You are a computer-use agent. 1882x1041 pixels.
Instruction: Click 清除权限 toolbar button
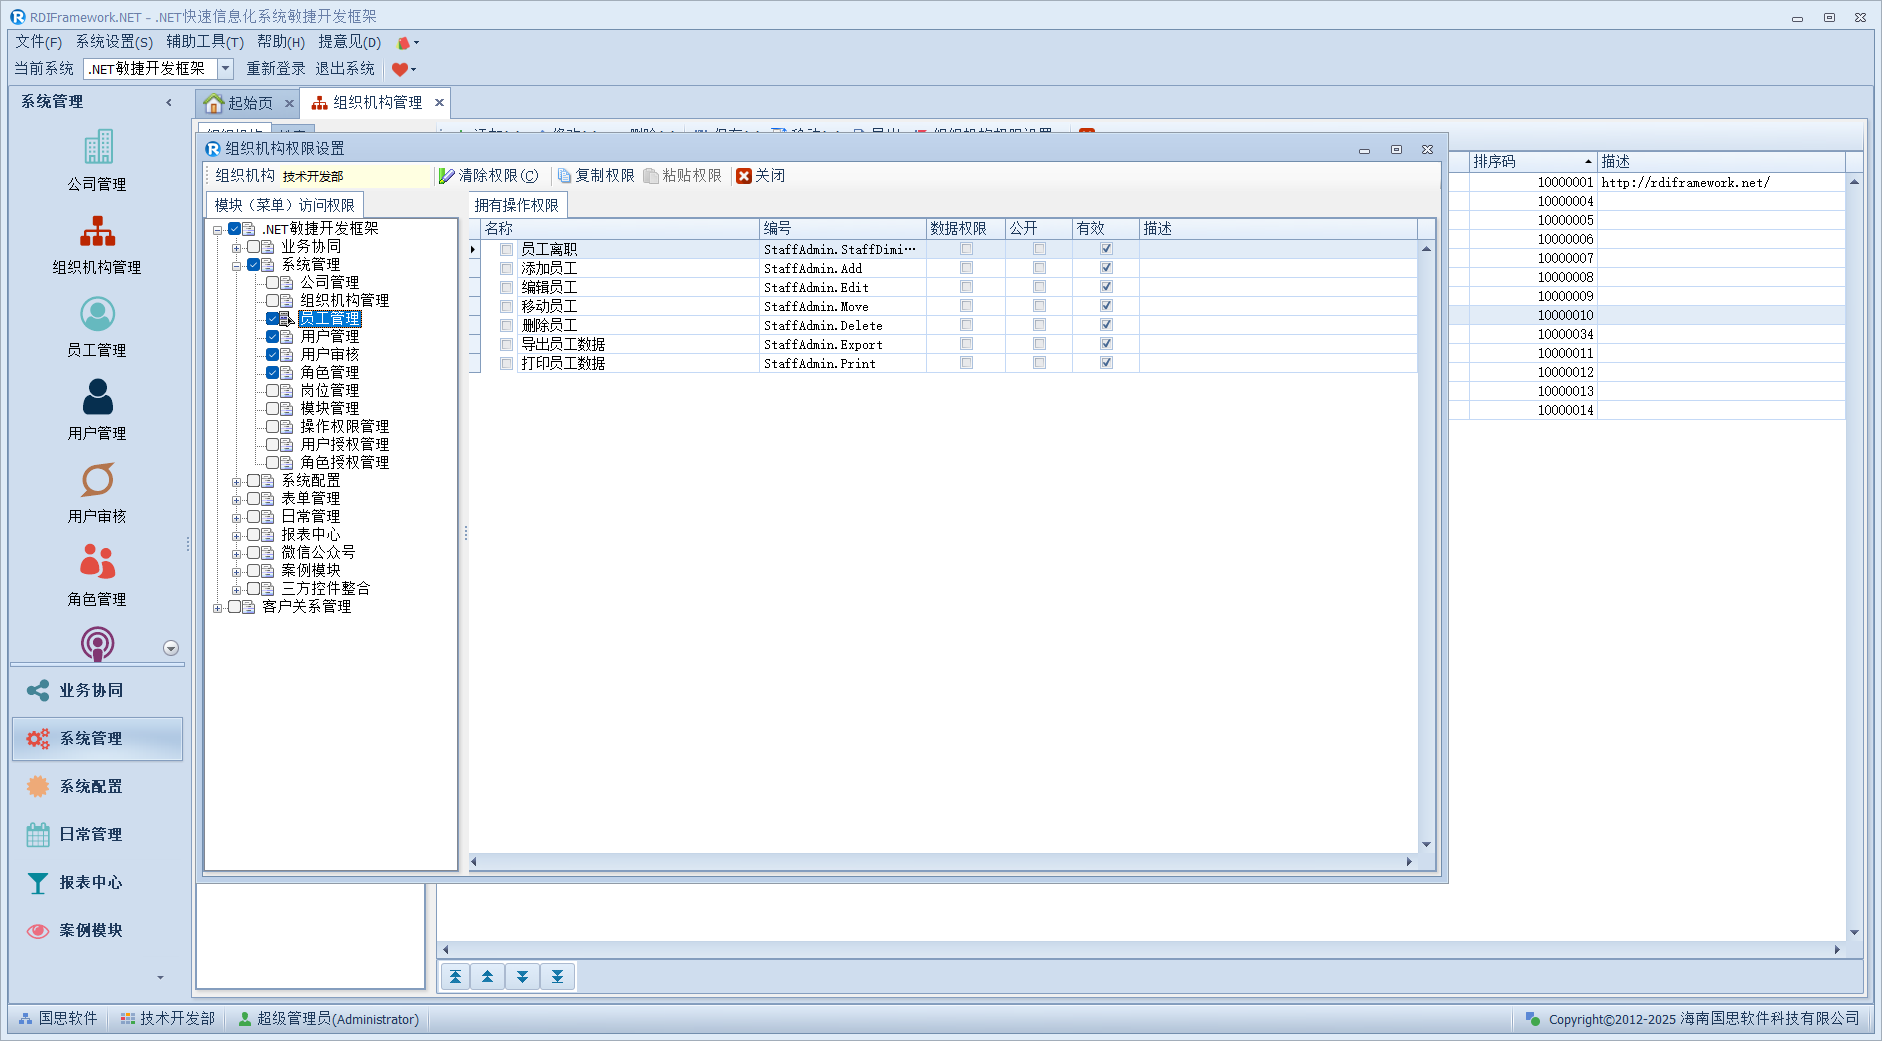click(x=489, y=176)
